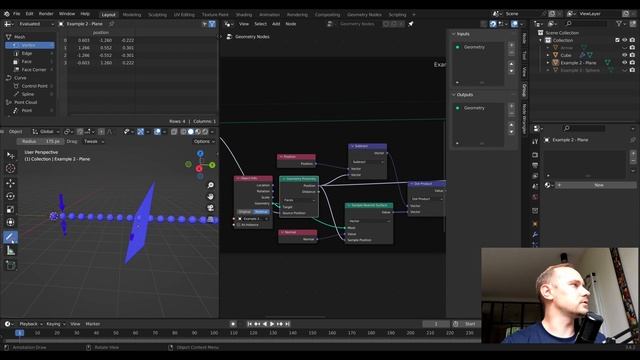
Task: Select the Rotate tool in viewport toolbar
Action: (x=11, y=196)
